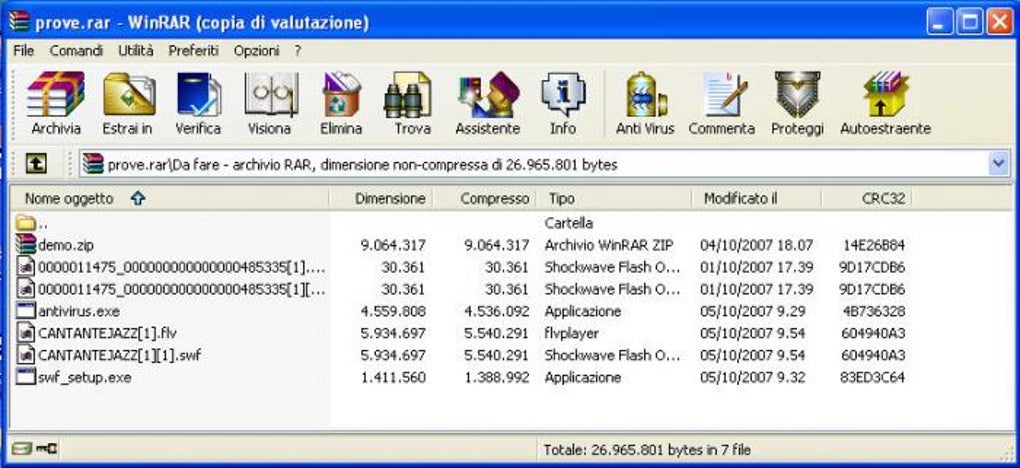Click the Autoestraente toolbar icon
The image size is (1020, 468).
coord(885,95)
